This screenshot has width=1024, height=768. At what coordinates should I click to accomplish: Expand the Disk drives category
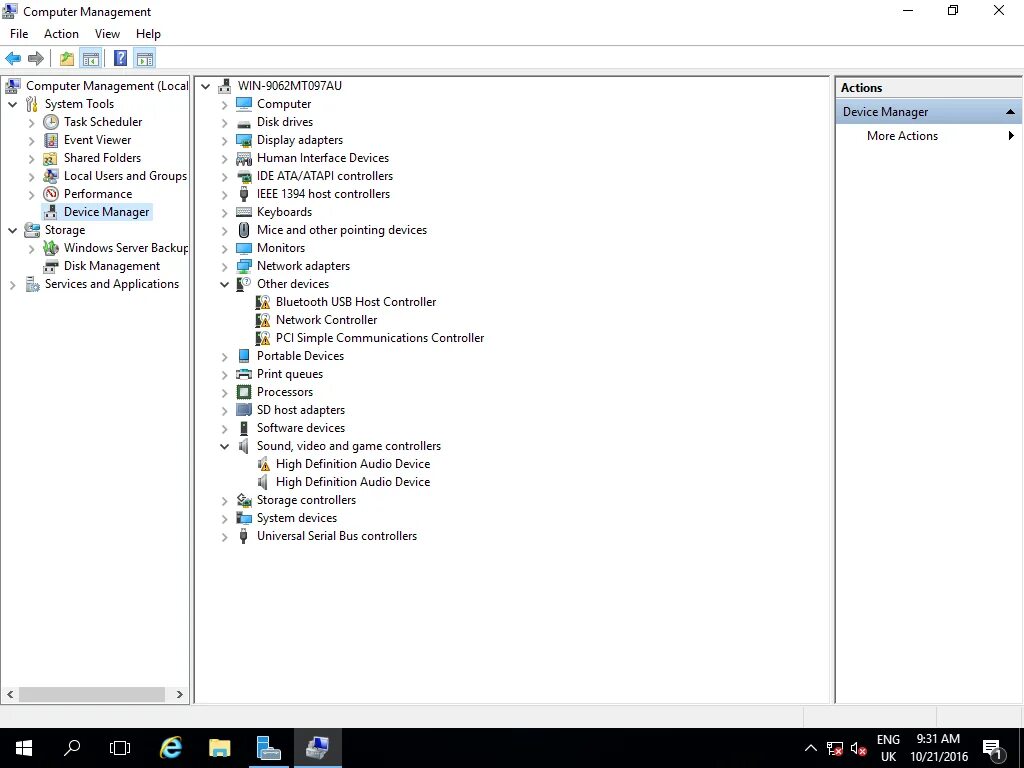(225, 123)
